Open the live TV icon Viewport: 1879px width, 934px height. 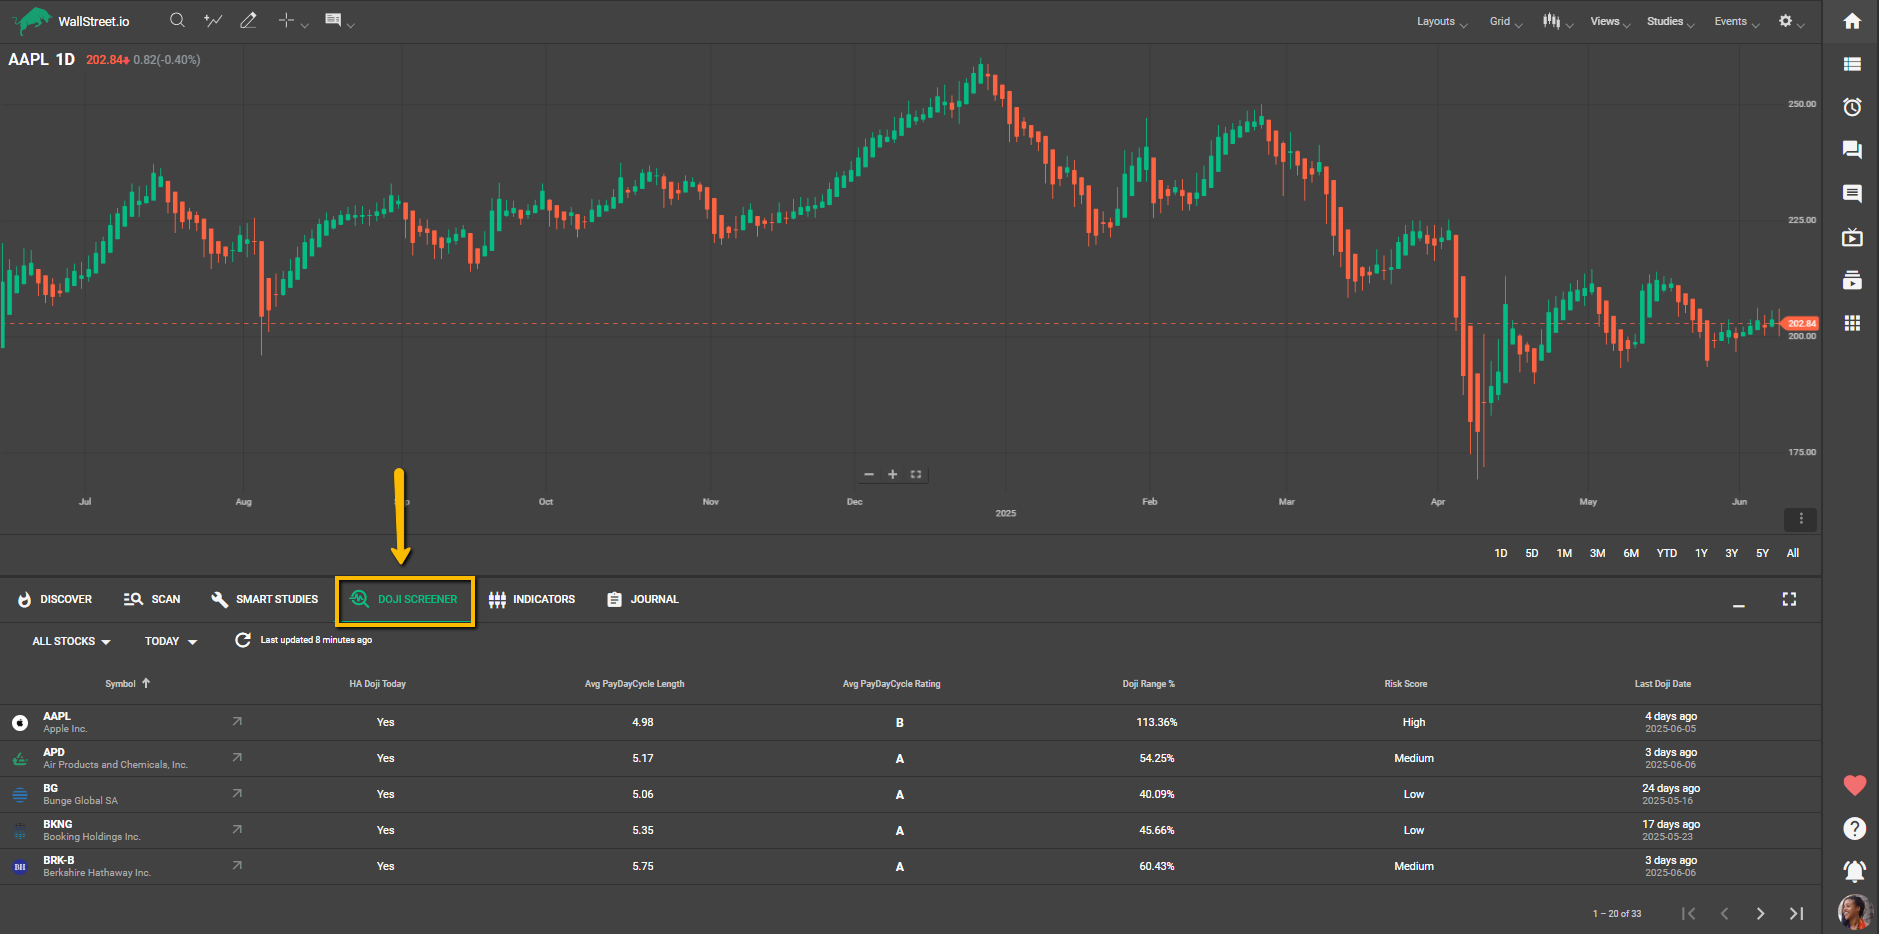[x=1852, y=237]
